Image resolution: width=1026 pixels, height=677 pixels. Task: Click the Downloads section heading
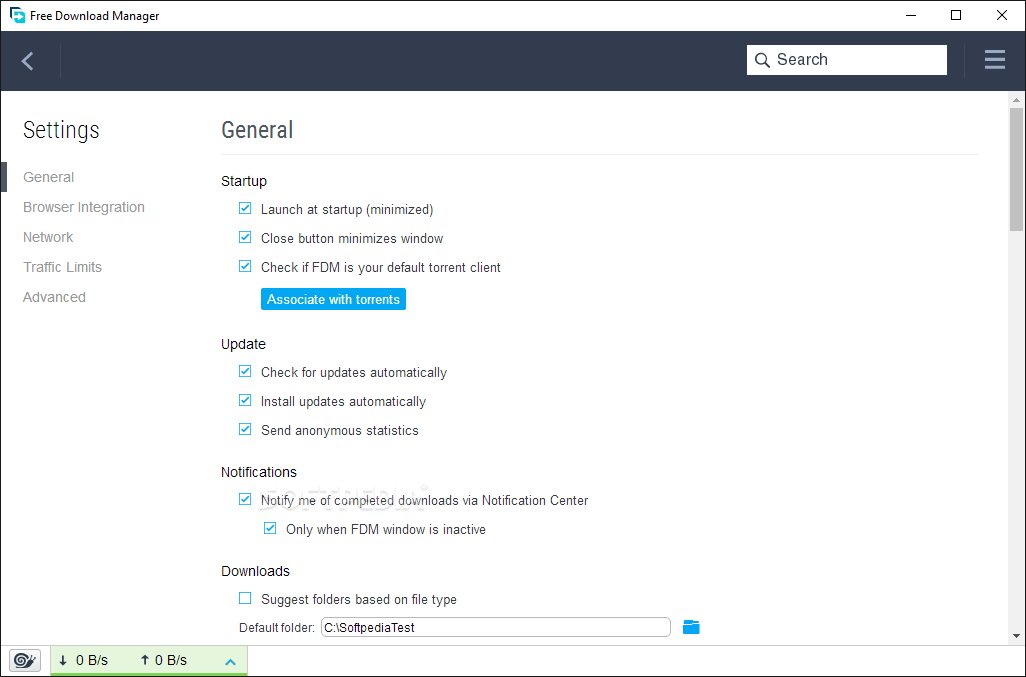(x=255, y=571)
